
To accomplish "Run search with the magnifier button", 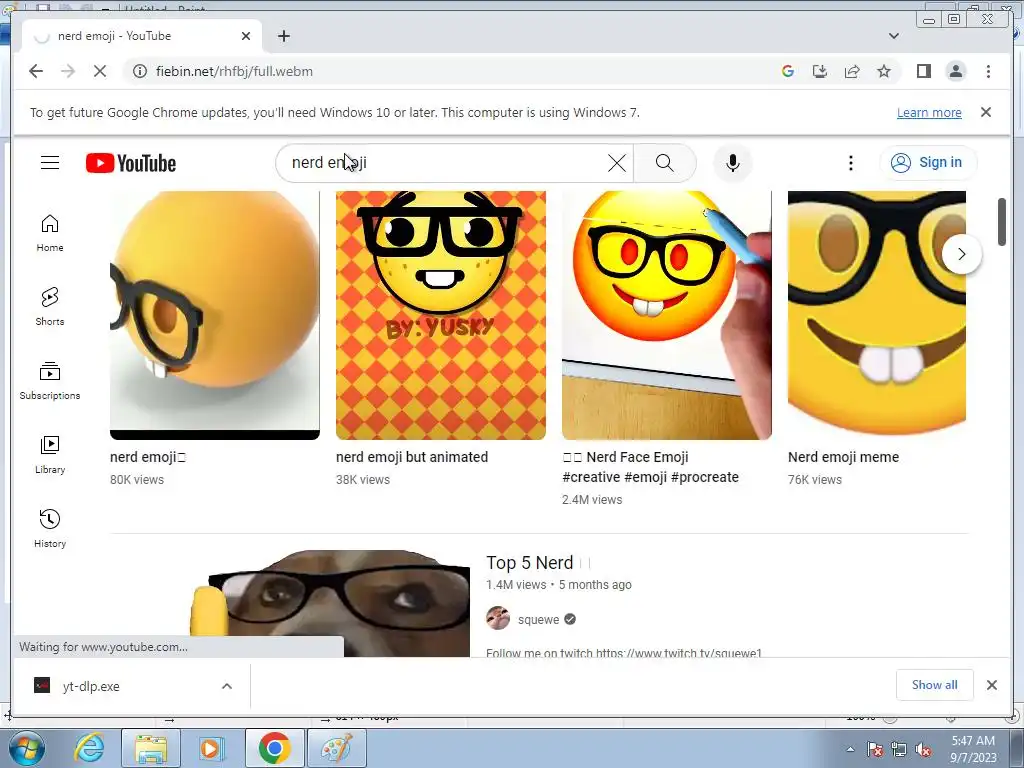I will click(x=664, y=163).
